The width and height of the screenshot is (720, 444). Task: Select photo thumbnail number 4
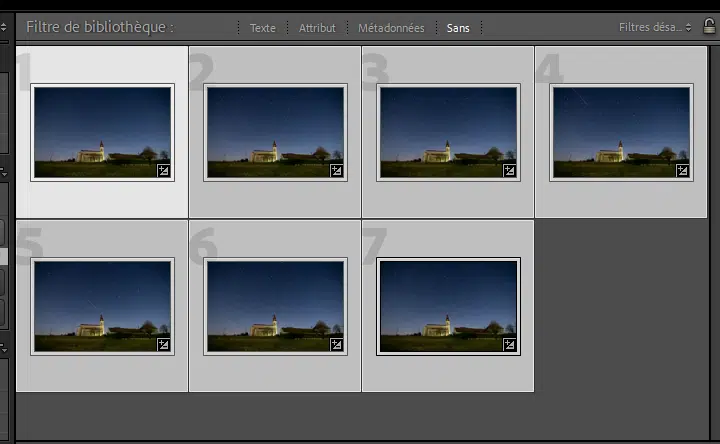tap(621, 132)
